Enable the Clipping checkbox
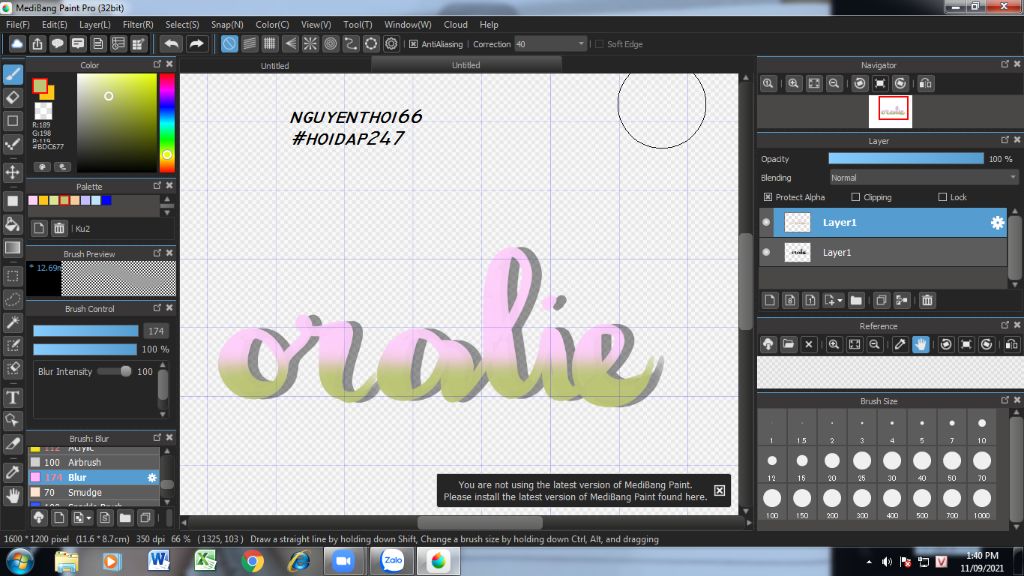This screenshot has width=1024, height=576. [x=856, y=197]
